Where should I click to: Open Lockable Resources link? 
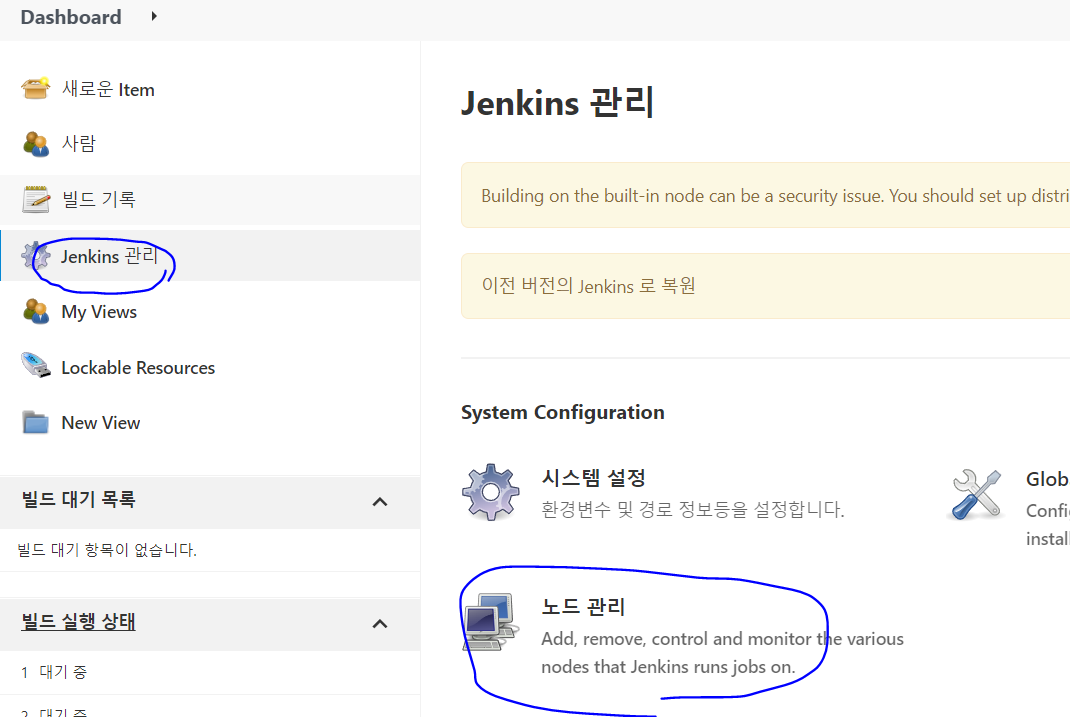[138, 368]
